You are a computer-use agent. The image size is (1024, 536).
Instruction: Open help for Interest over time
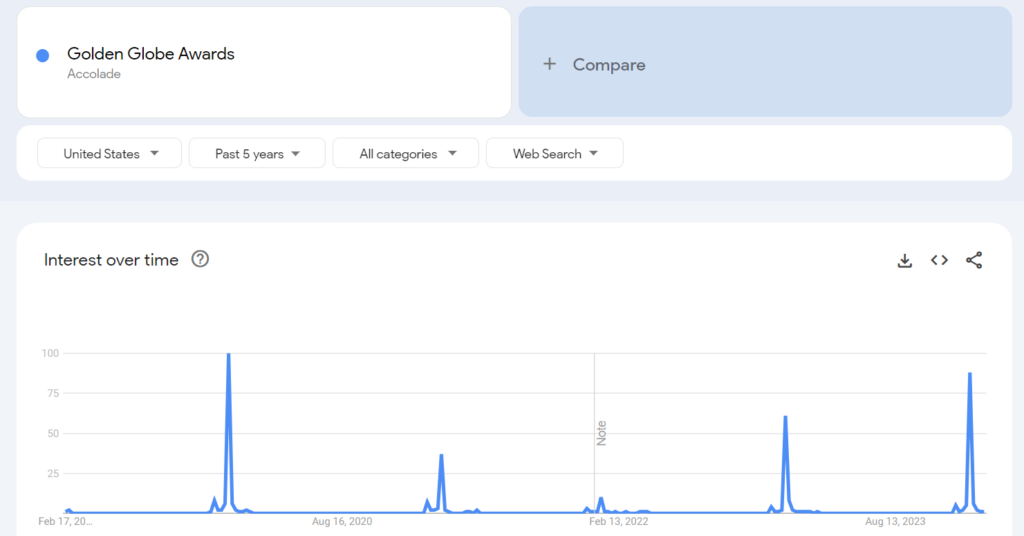click(x=200, y=259)
